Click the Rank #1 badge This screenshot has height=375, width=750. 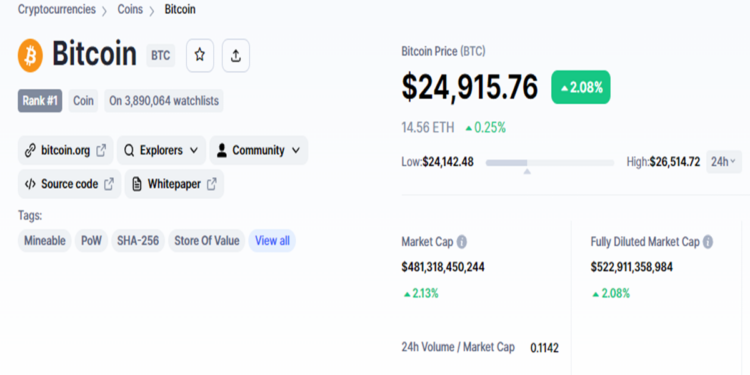[x=40, y=101]
